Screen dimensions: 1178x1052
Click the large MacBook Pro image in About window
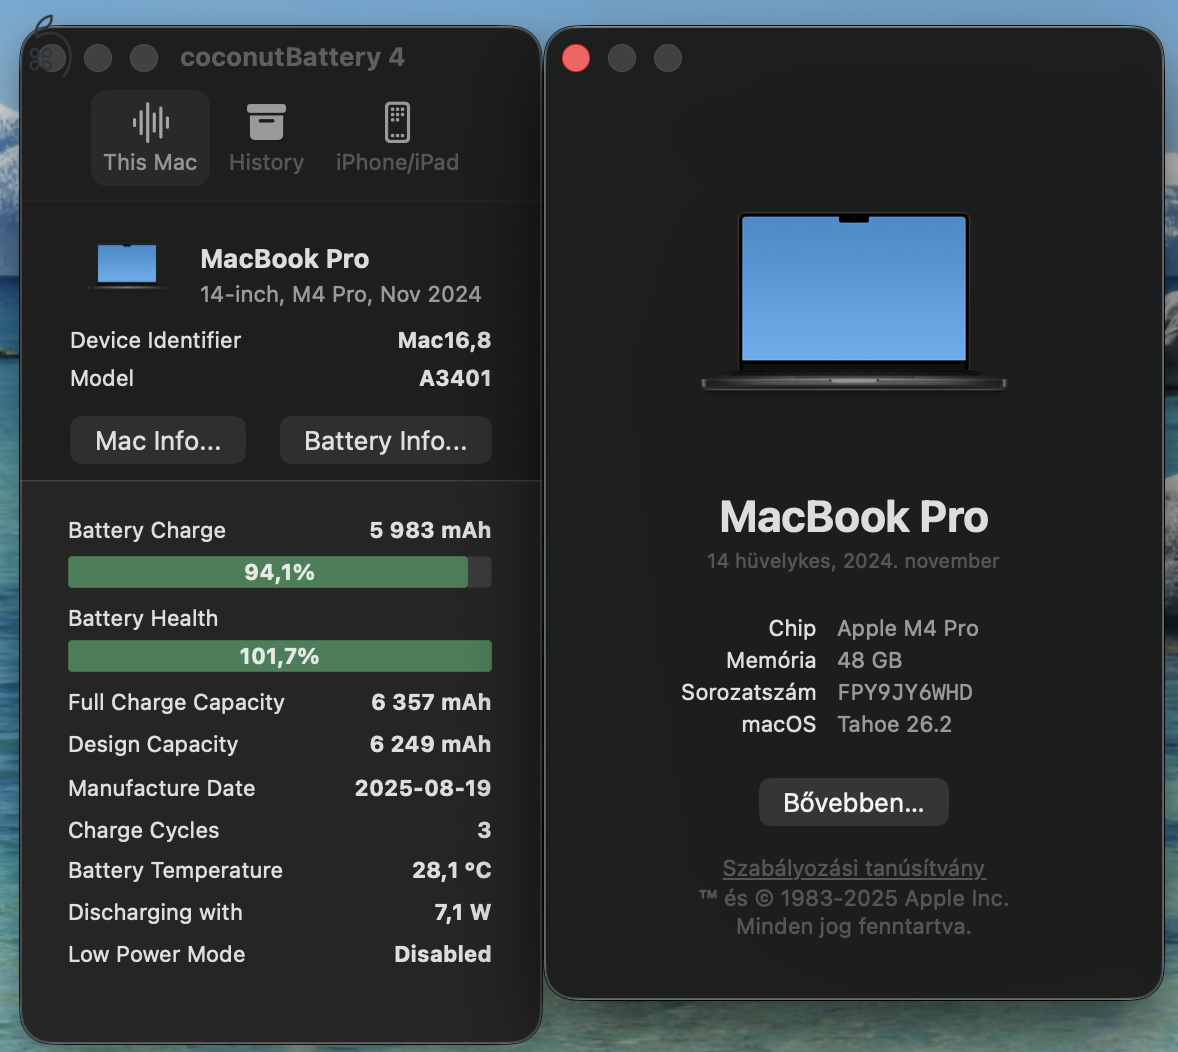[853, 302]
